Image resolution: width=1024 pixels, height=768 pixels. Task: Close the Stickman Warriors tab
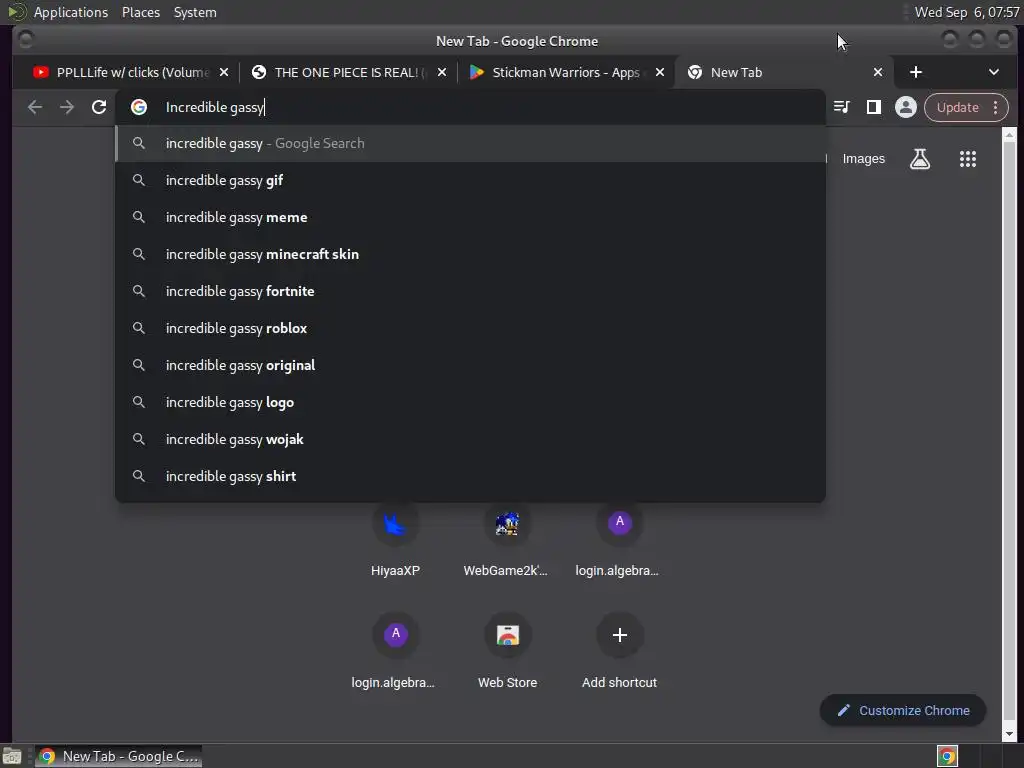660,72
